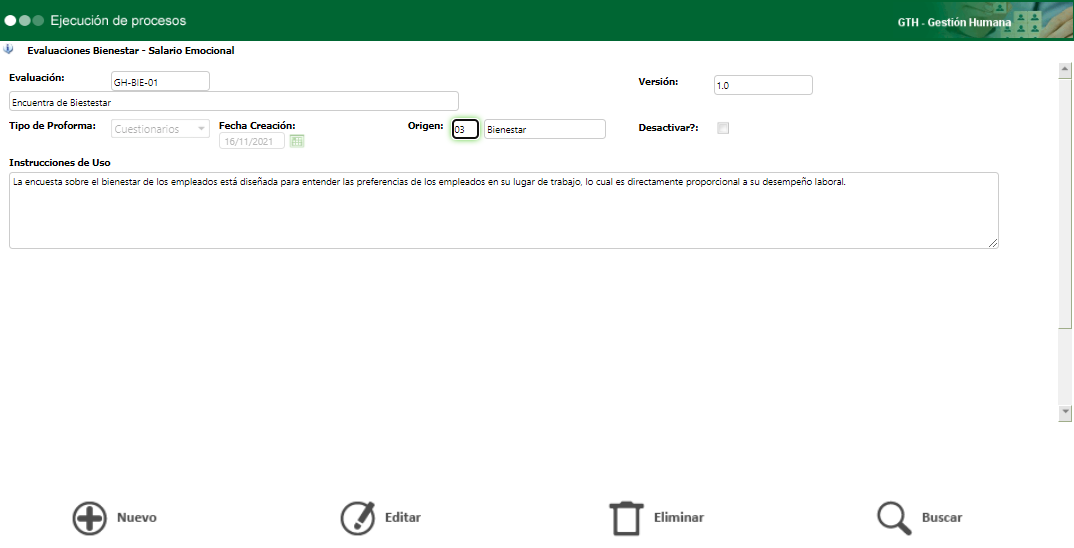Open the Tipo de Proforma dropdown
The width and height of the screenshot is (1074, 548).
pyautogui.click(x=160, y=129)
